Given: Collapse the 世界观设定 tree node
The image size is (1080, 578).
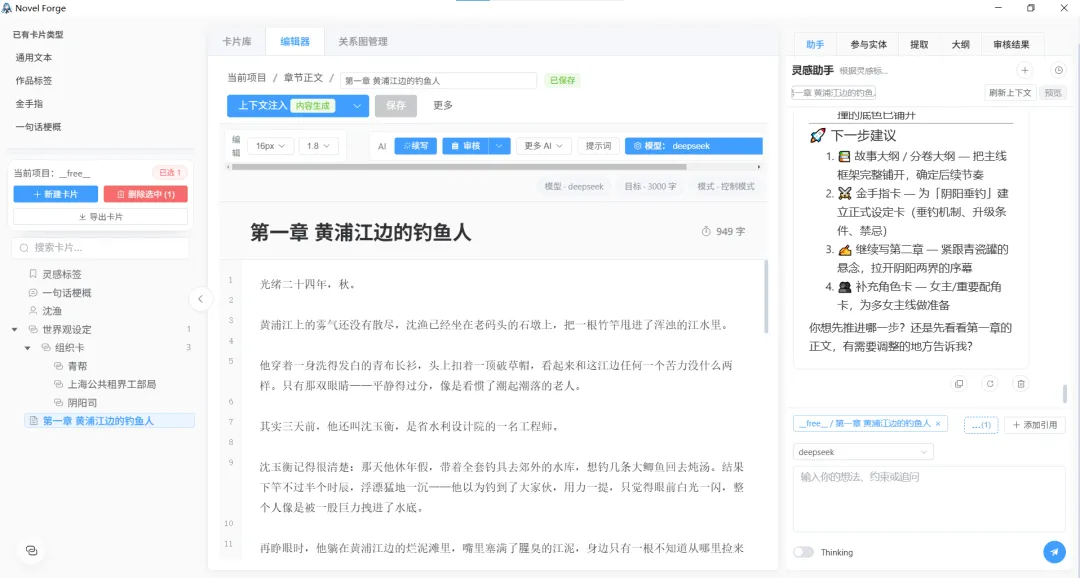Looking at the screenshot, I should coord(14,329).
